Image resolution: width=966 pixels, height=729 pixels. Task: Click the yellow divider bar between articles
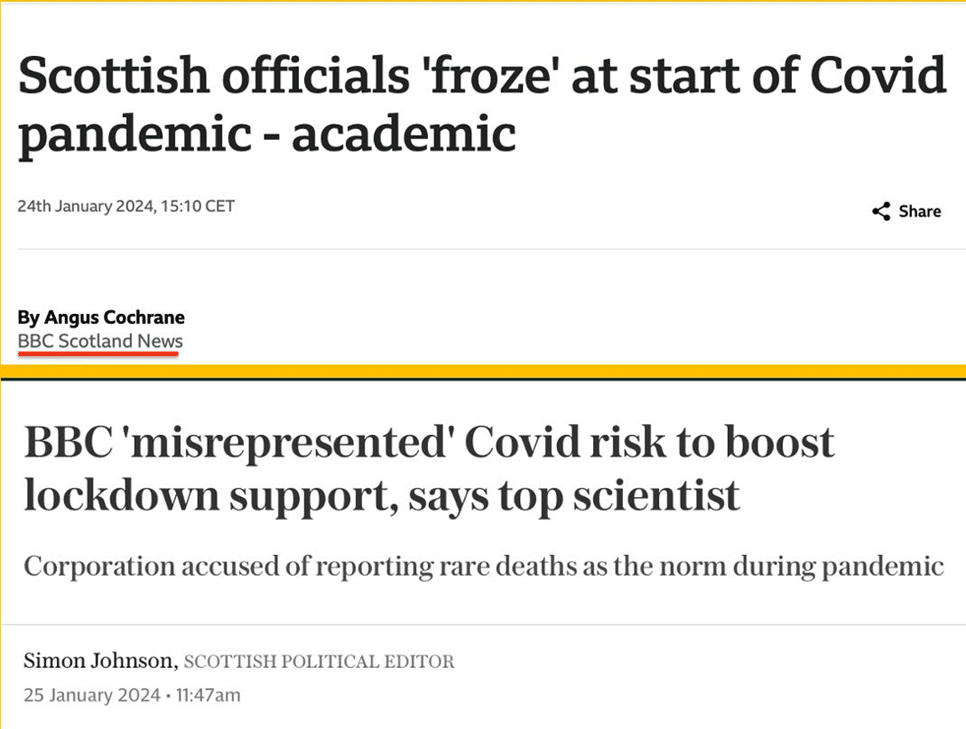tap(483, 372)
